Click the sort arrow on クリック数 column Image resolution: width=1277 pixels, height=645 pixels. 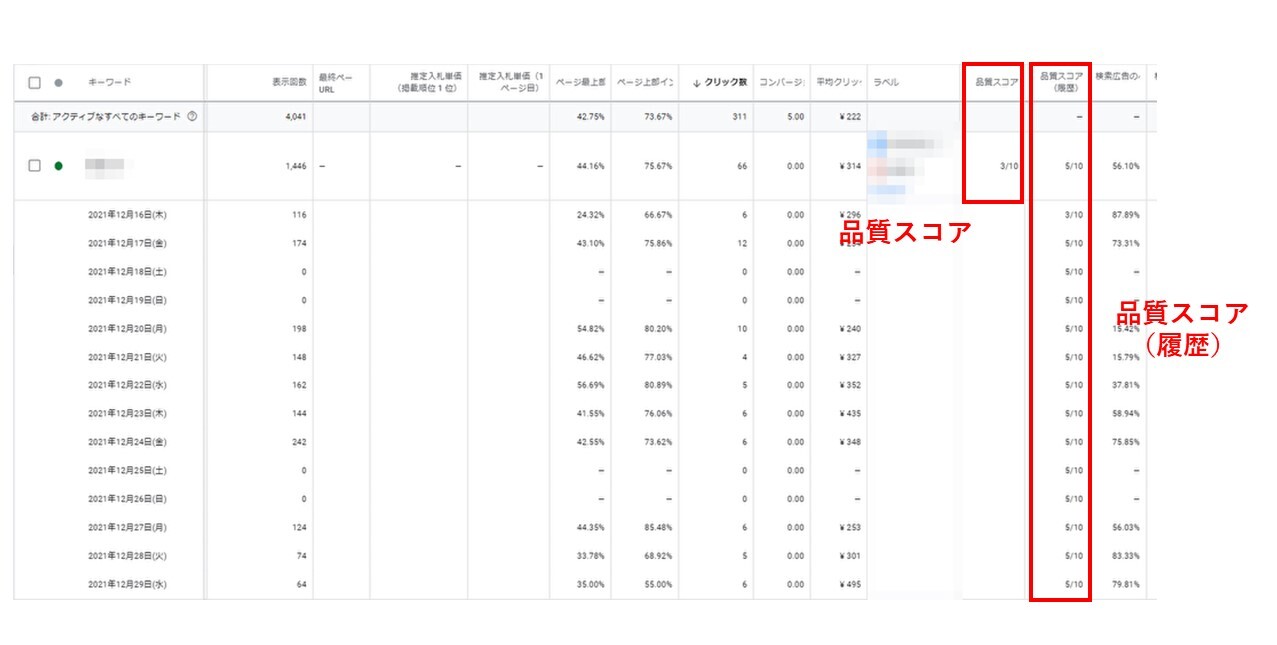pyautogui.click(x=696, y=83)
